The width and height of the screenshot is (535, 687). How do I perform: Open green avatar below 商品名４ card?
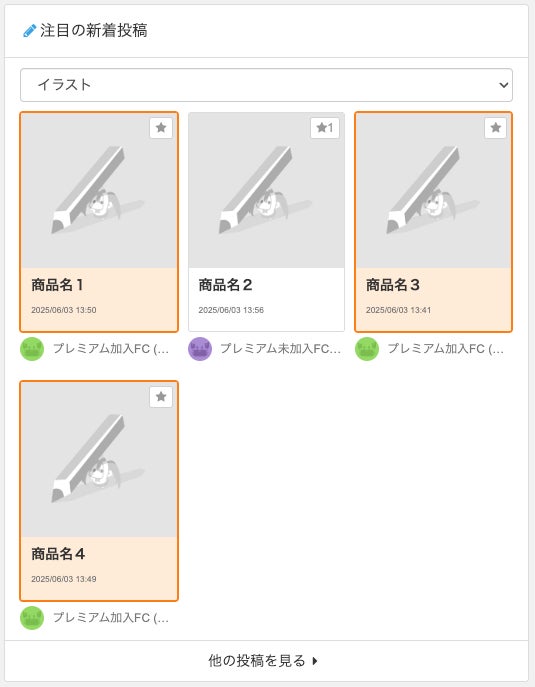[x=32, y=618]
